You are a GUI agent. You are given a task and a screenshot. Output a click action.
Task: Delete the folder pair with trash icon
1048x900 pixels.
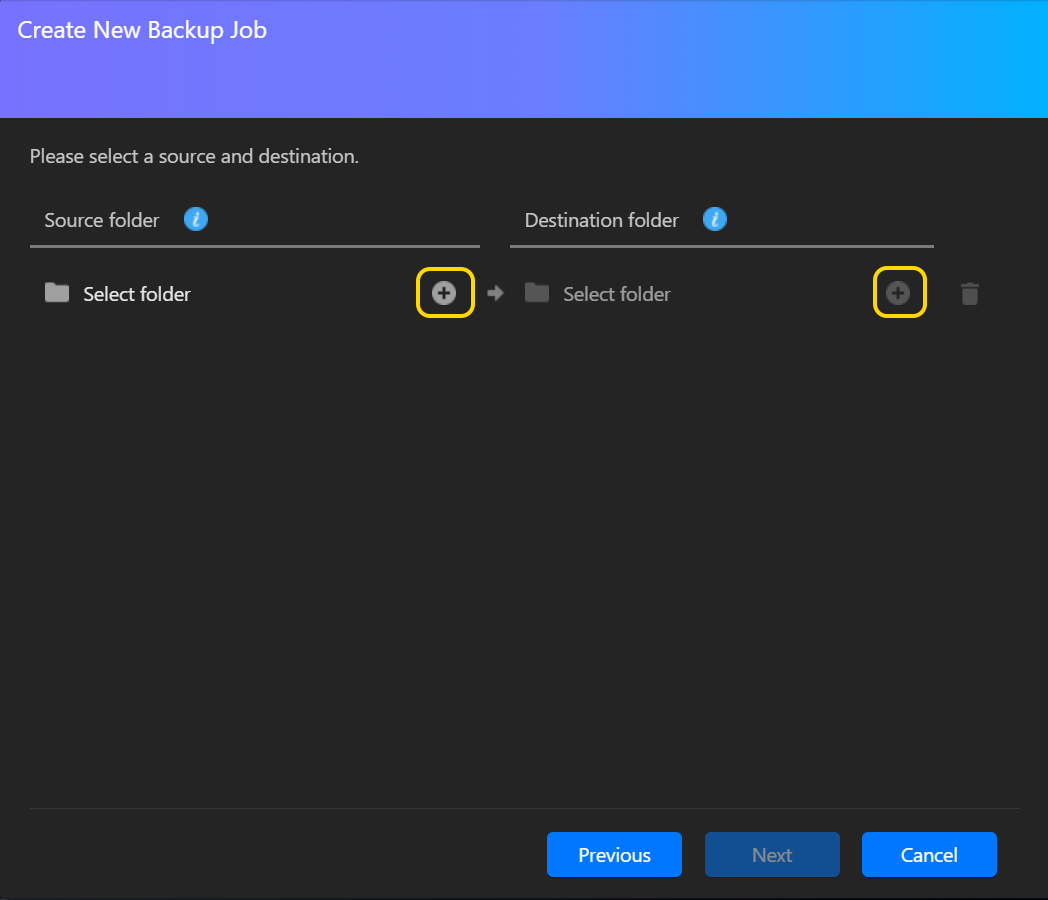969,294
